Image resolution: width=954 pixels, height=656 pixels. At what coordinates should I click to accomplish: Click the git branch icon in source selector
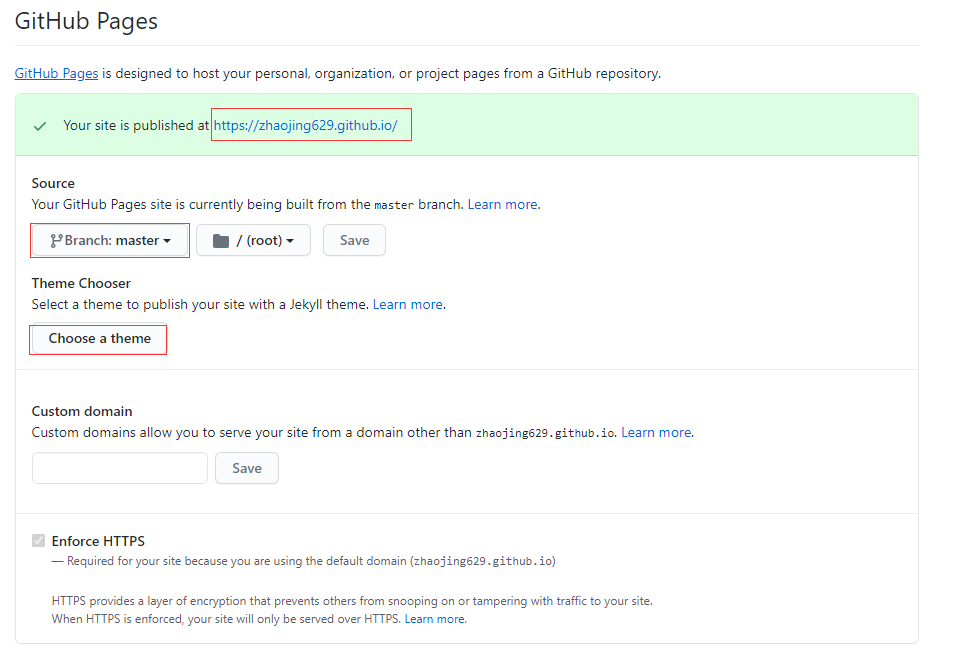[x=56, y=241]
